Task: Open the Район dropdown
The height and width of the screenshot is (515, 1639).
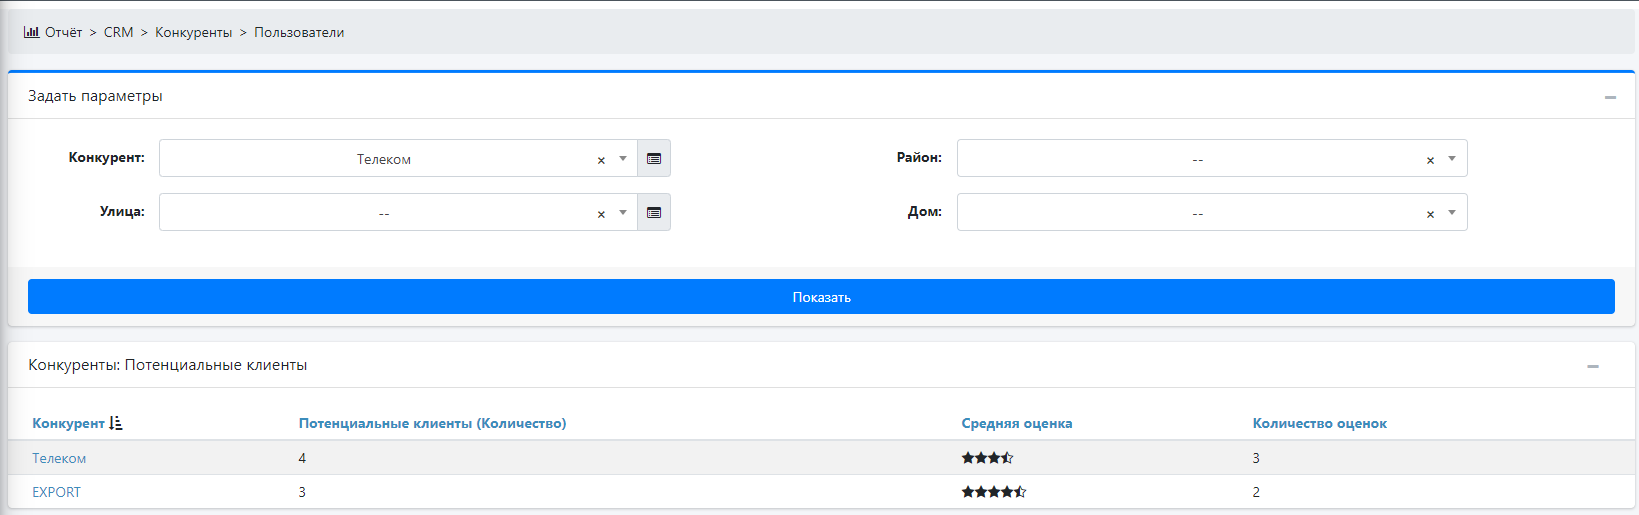Action: (1452, 159)
